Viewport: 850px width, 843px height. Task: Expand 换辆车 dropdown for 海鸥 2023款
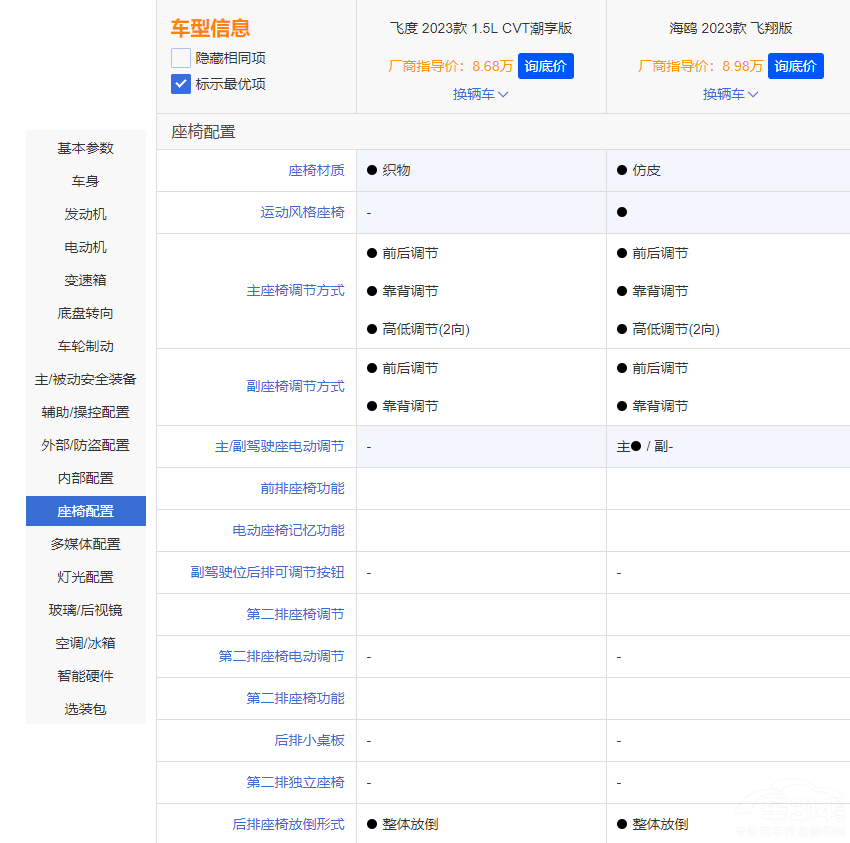click(x=730, y=94)
